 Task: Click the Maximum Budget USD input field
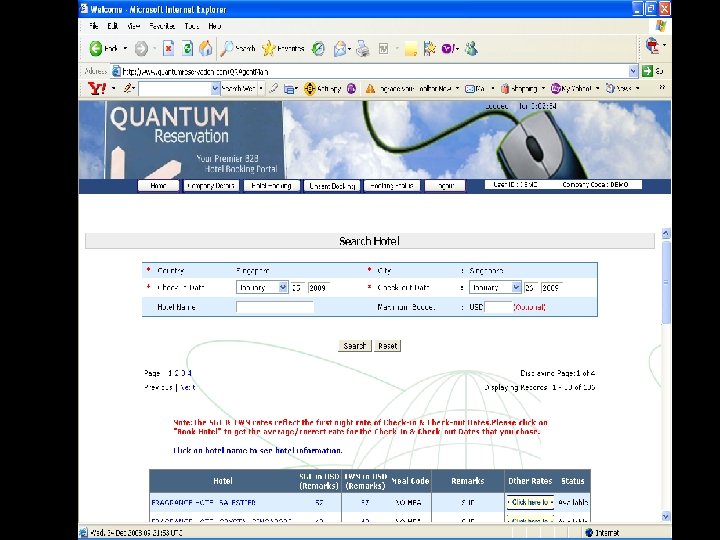click(x=498, y=307)
